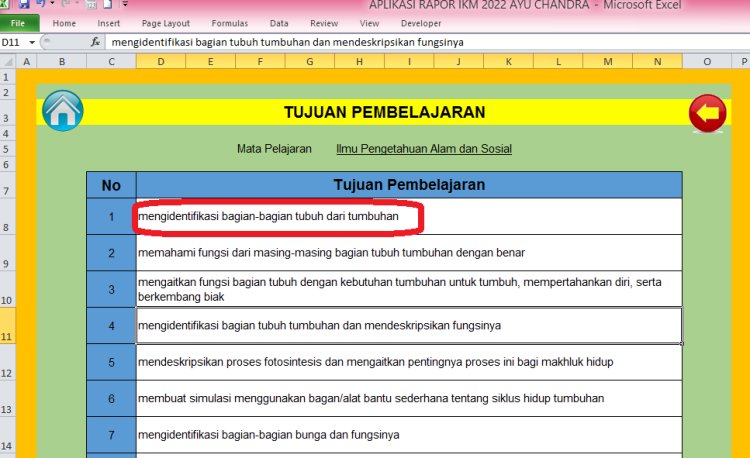Select row header 11

[8, 337]
